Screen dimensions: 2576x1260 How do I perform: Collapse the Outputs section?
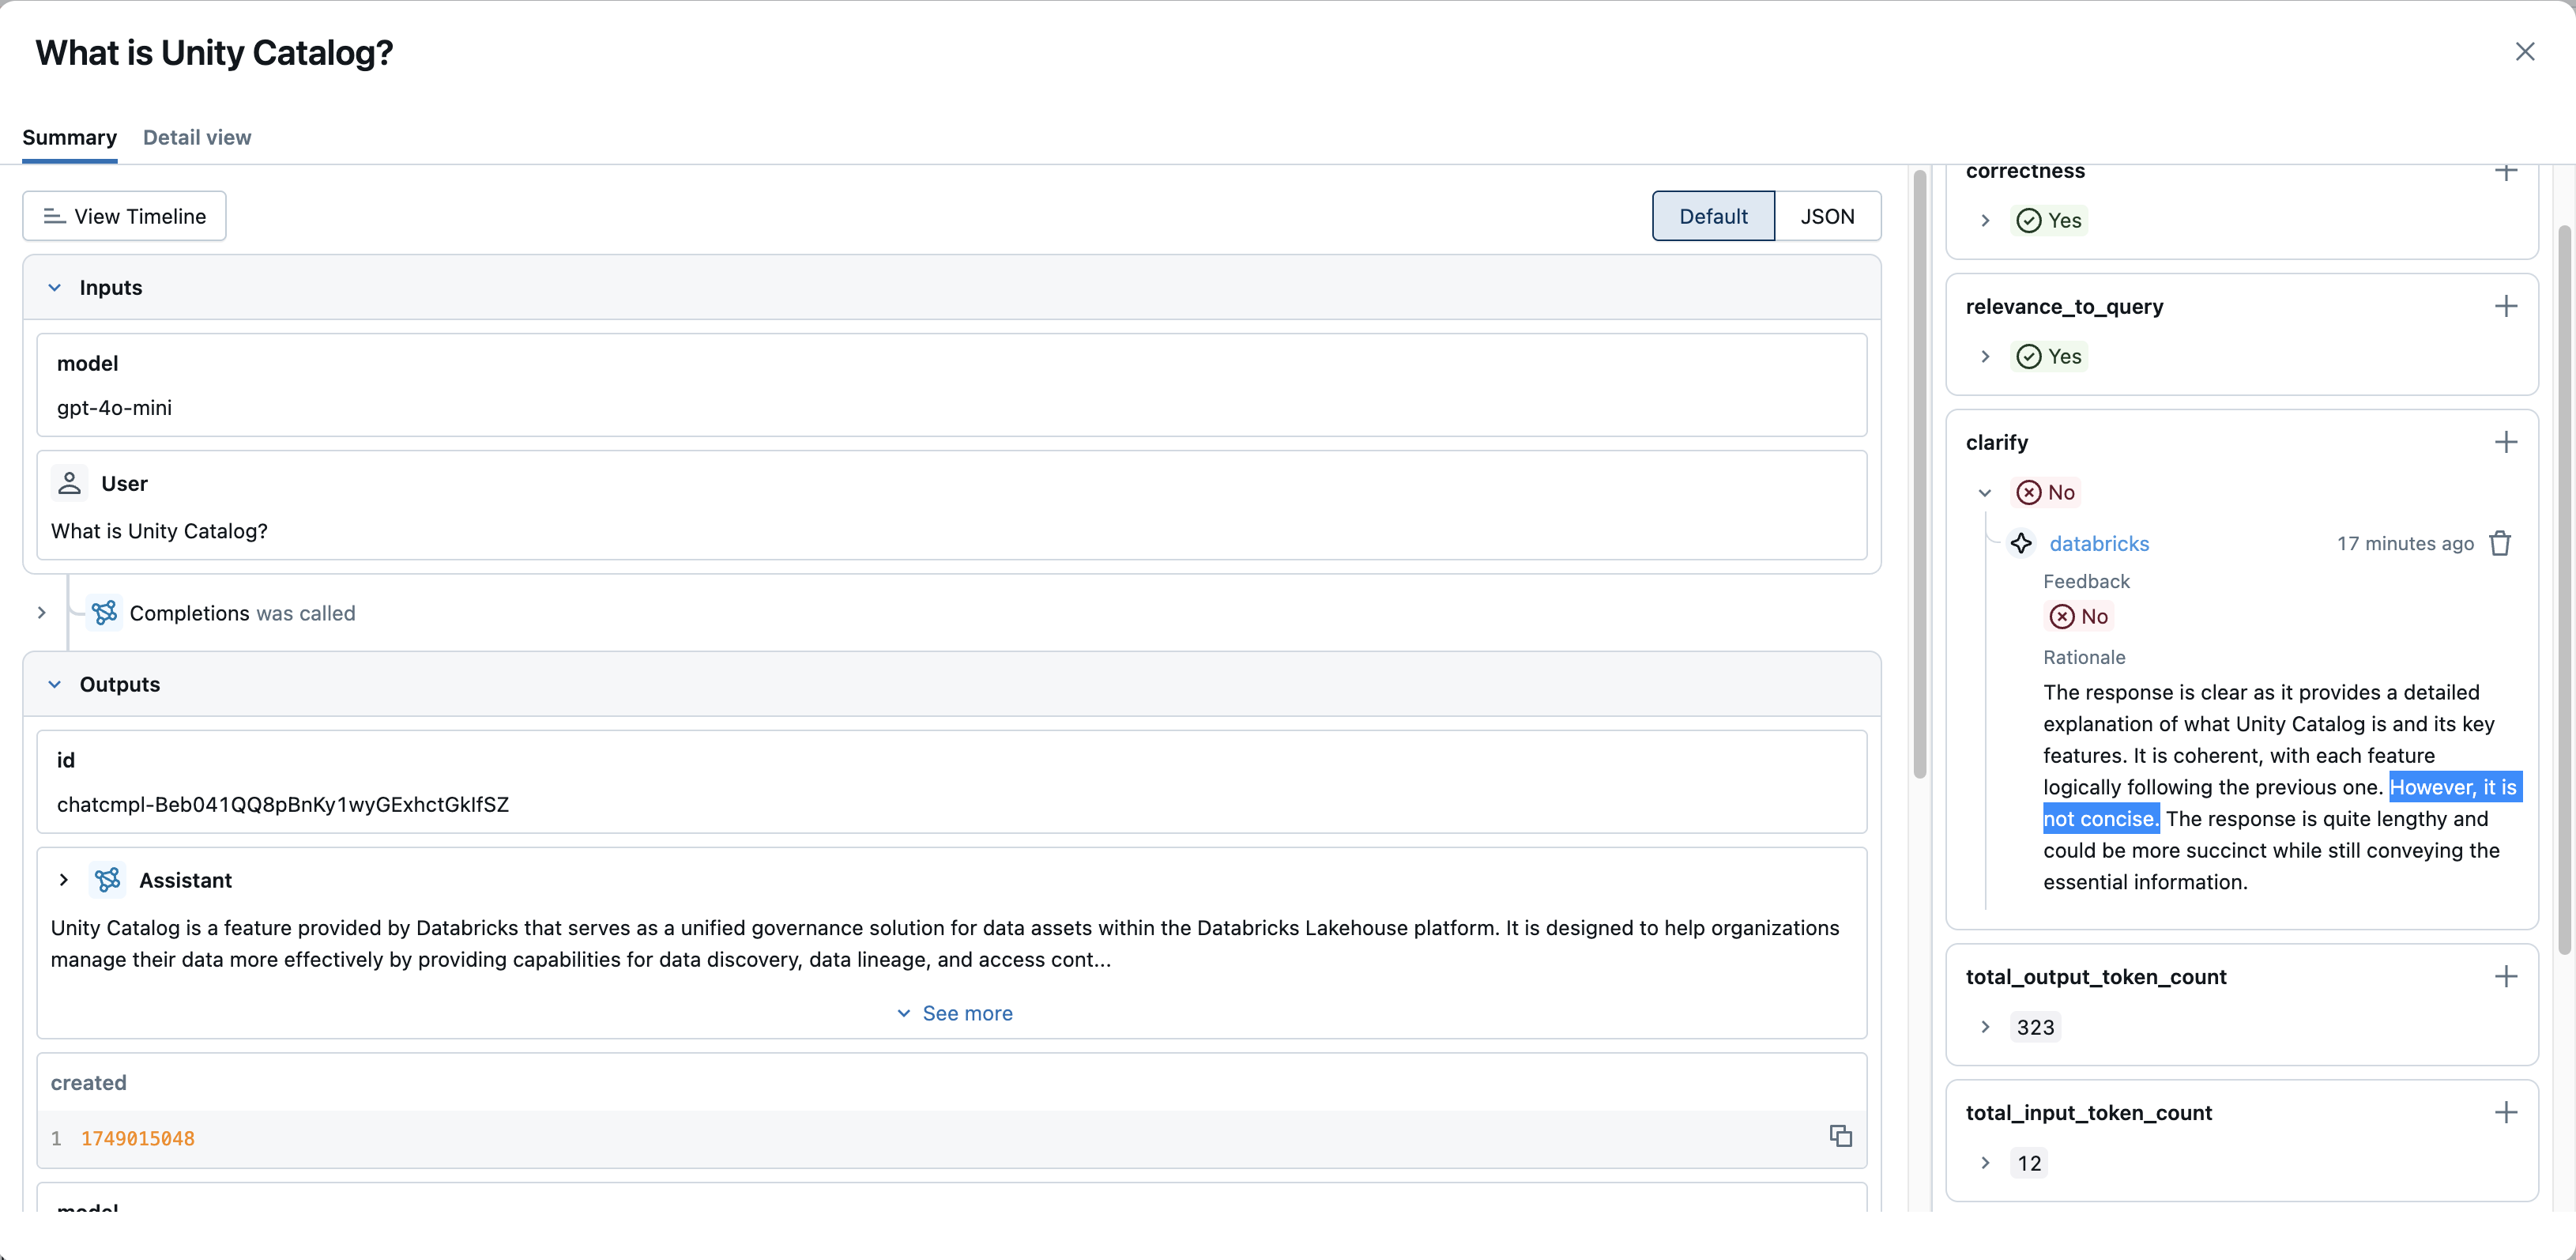coord(54,684)
